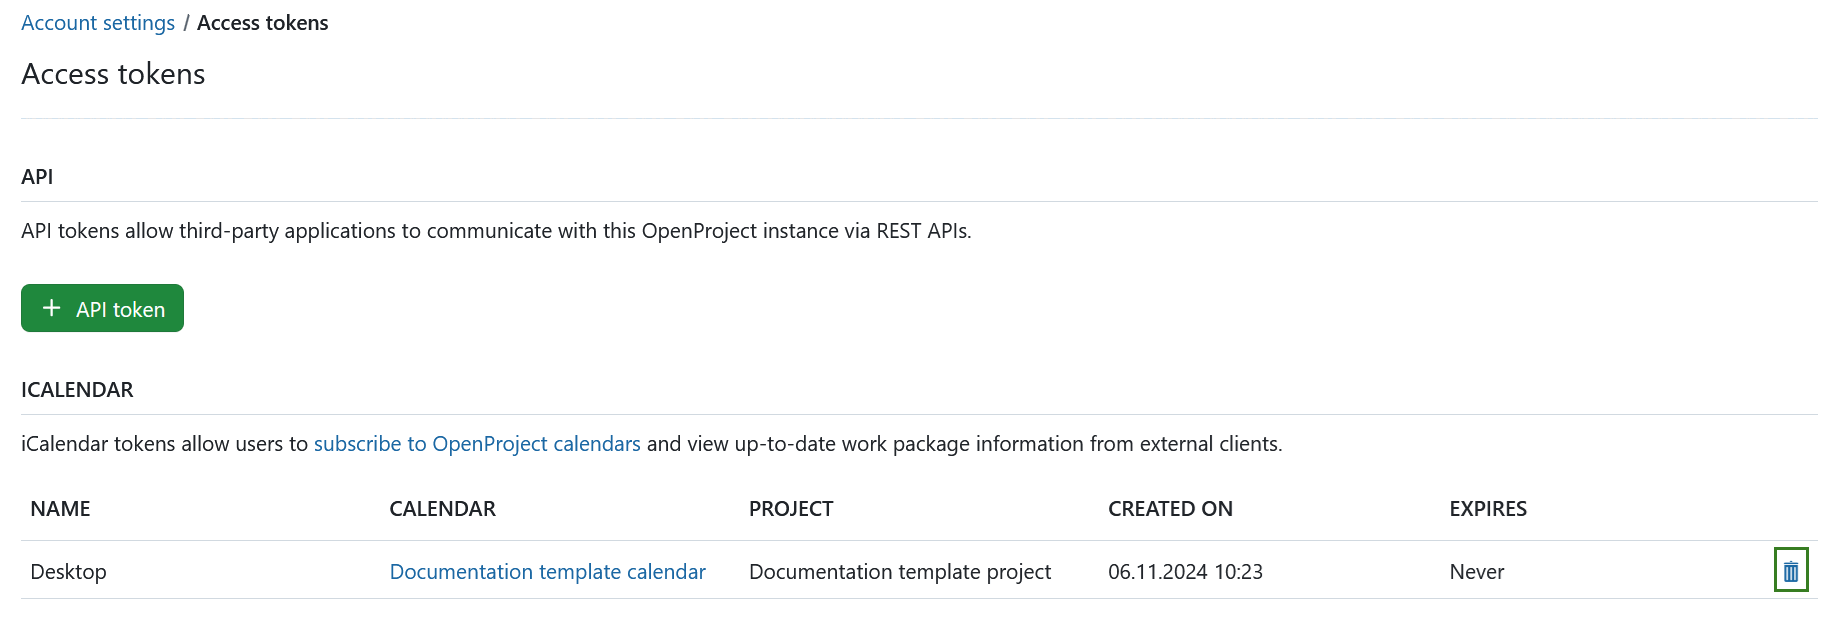Create a new API token
1828x625 pixels.
pyautogui.click(x=102, y=308)
